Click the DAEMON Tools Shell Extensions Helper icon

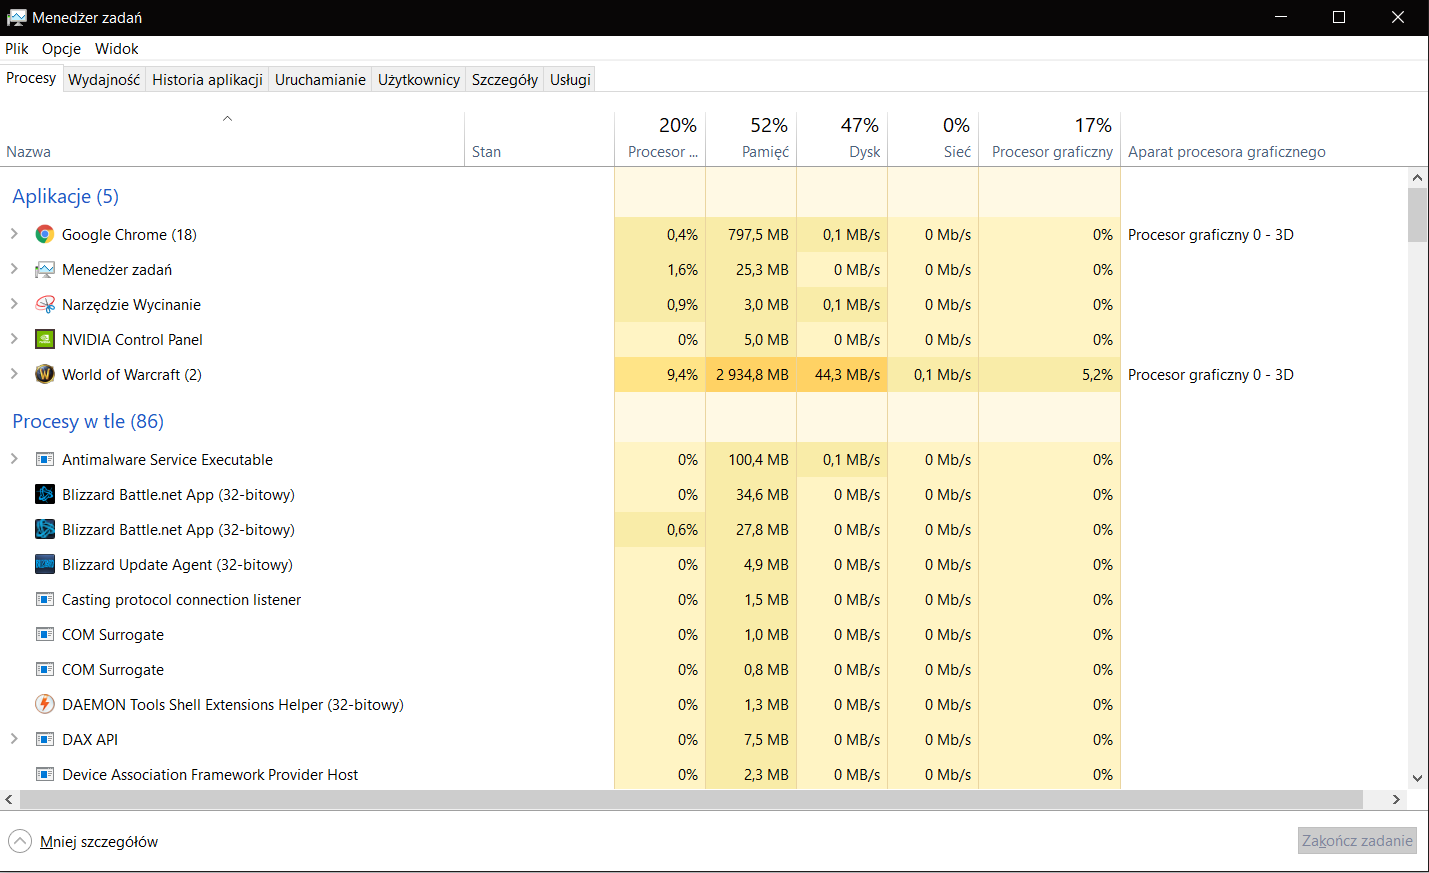(x=44, y=704)
